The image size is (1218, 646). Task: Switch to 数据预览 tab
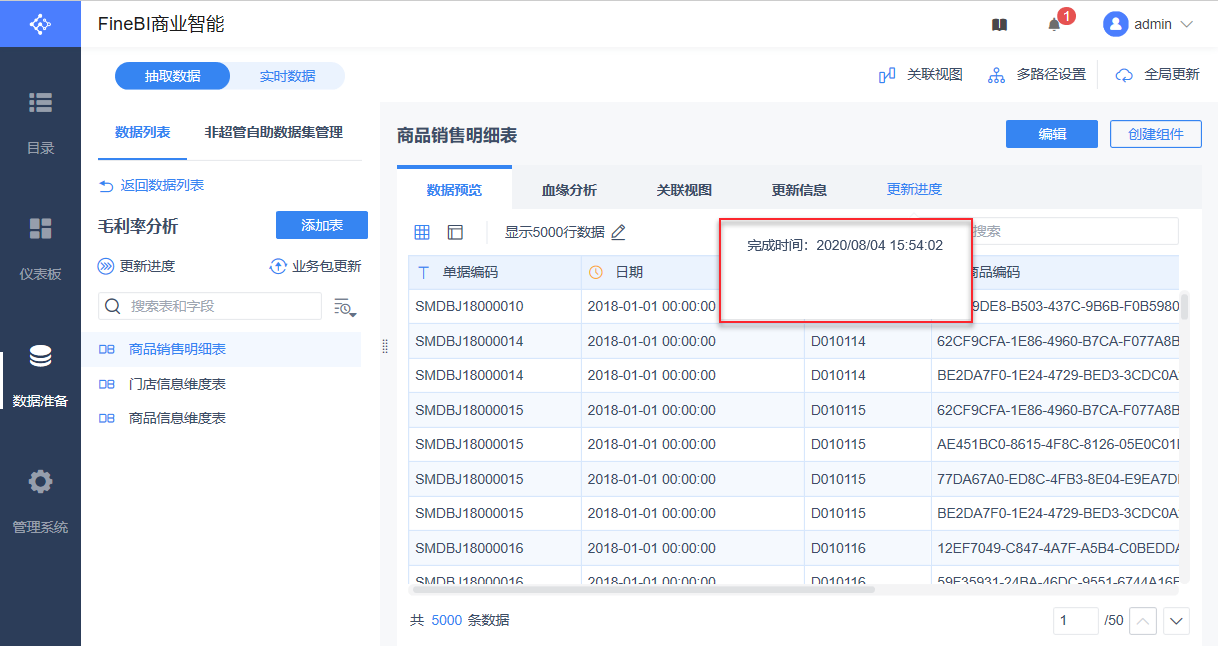tap(454, 189)
